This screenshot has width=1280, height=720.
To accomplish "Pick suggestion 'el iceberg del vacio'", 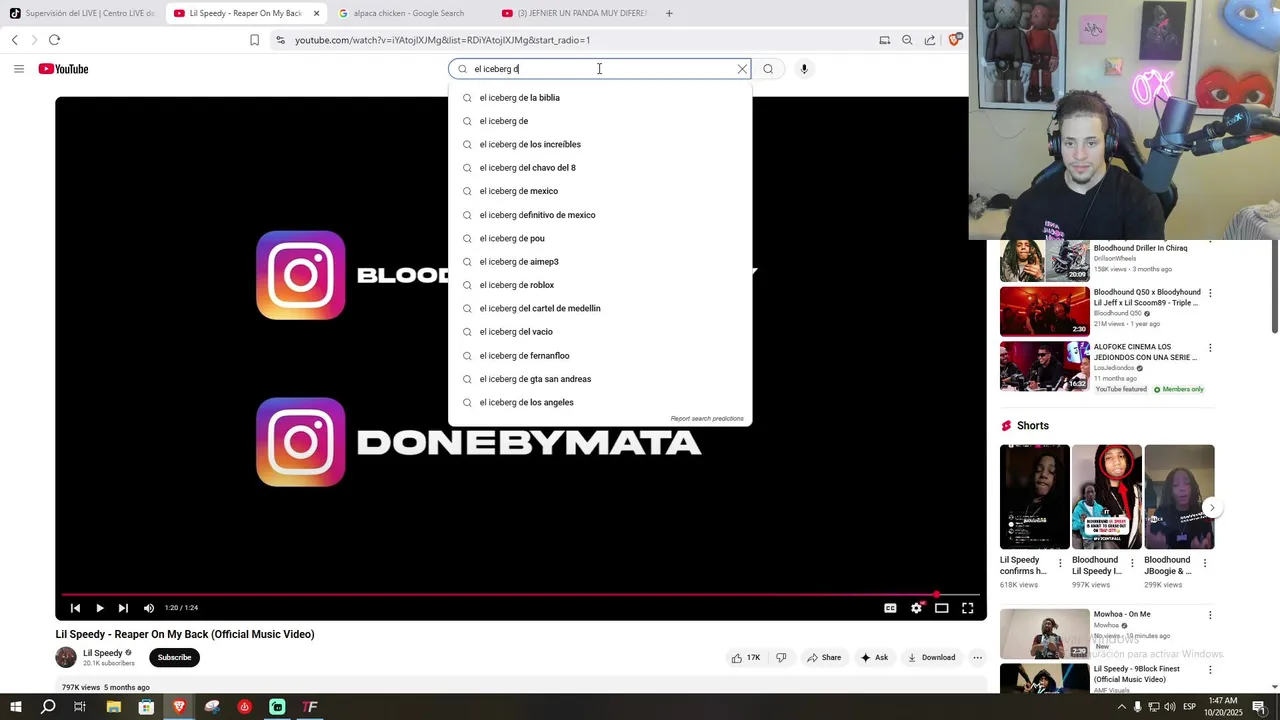I will (x=600, y=332).
